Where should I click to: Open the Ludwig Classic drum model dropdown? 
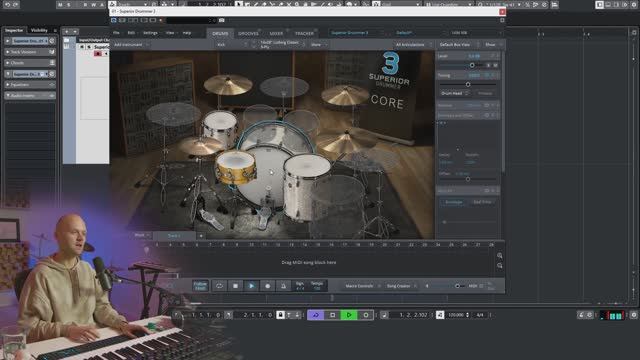coord(282,44)
